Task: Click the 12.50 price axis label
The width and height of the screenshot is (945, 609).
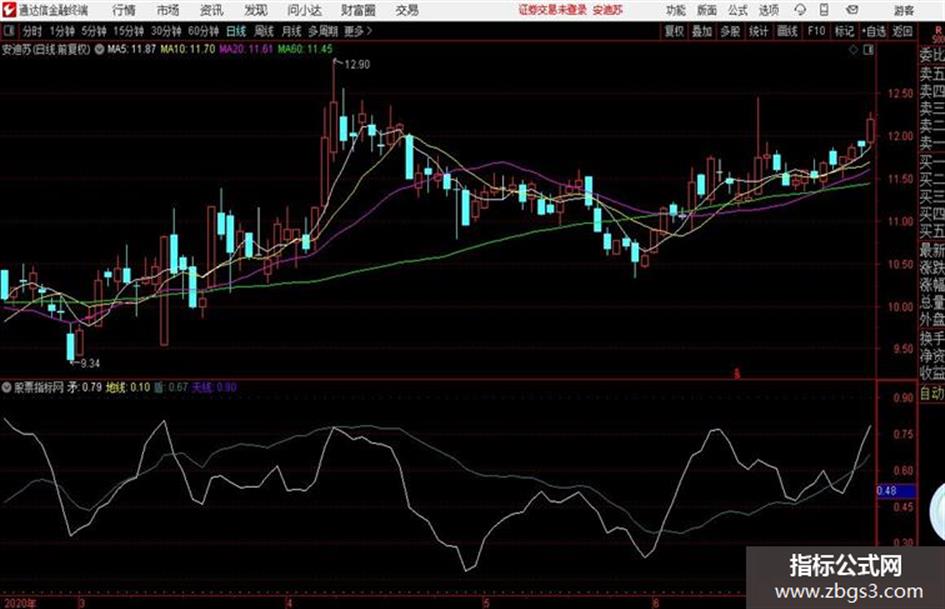Action: pos(900,93)
